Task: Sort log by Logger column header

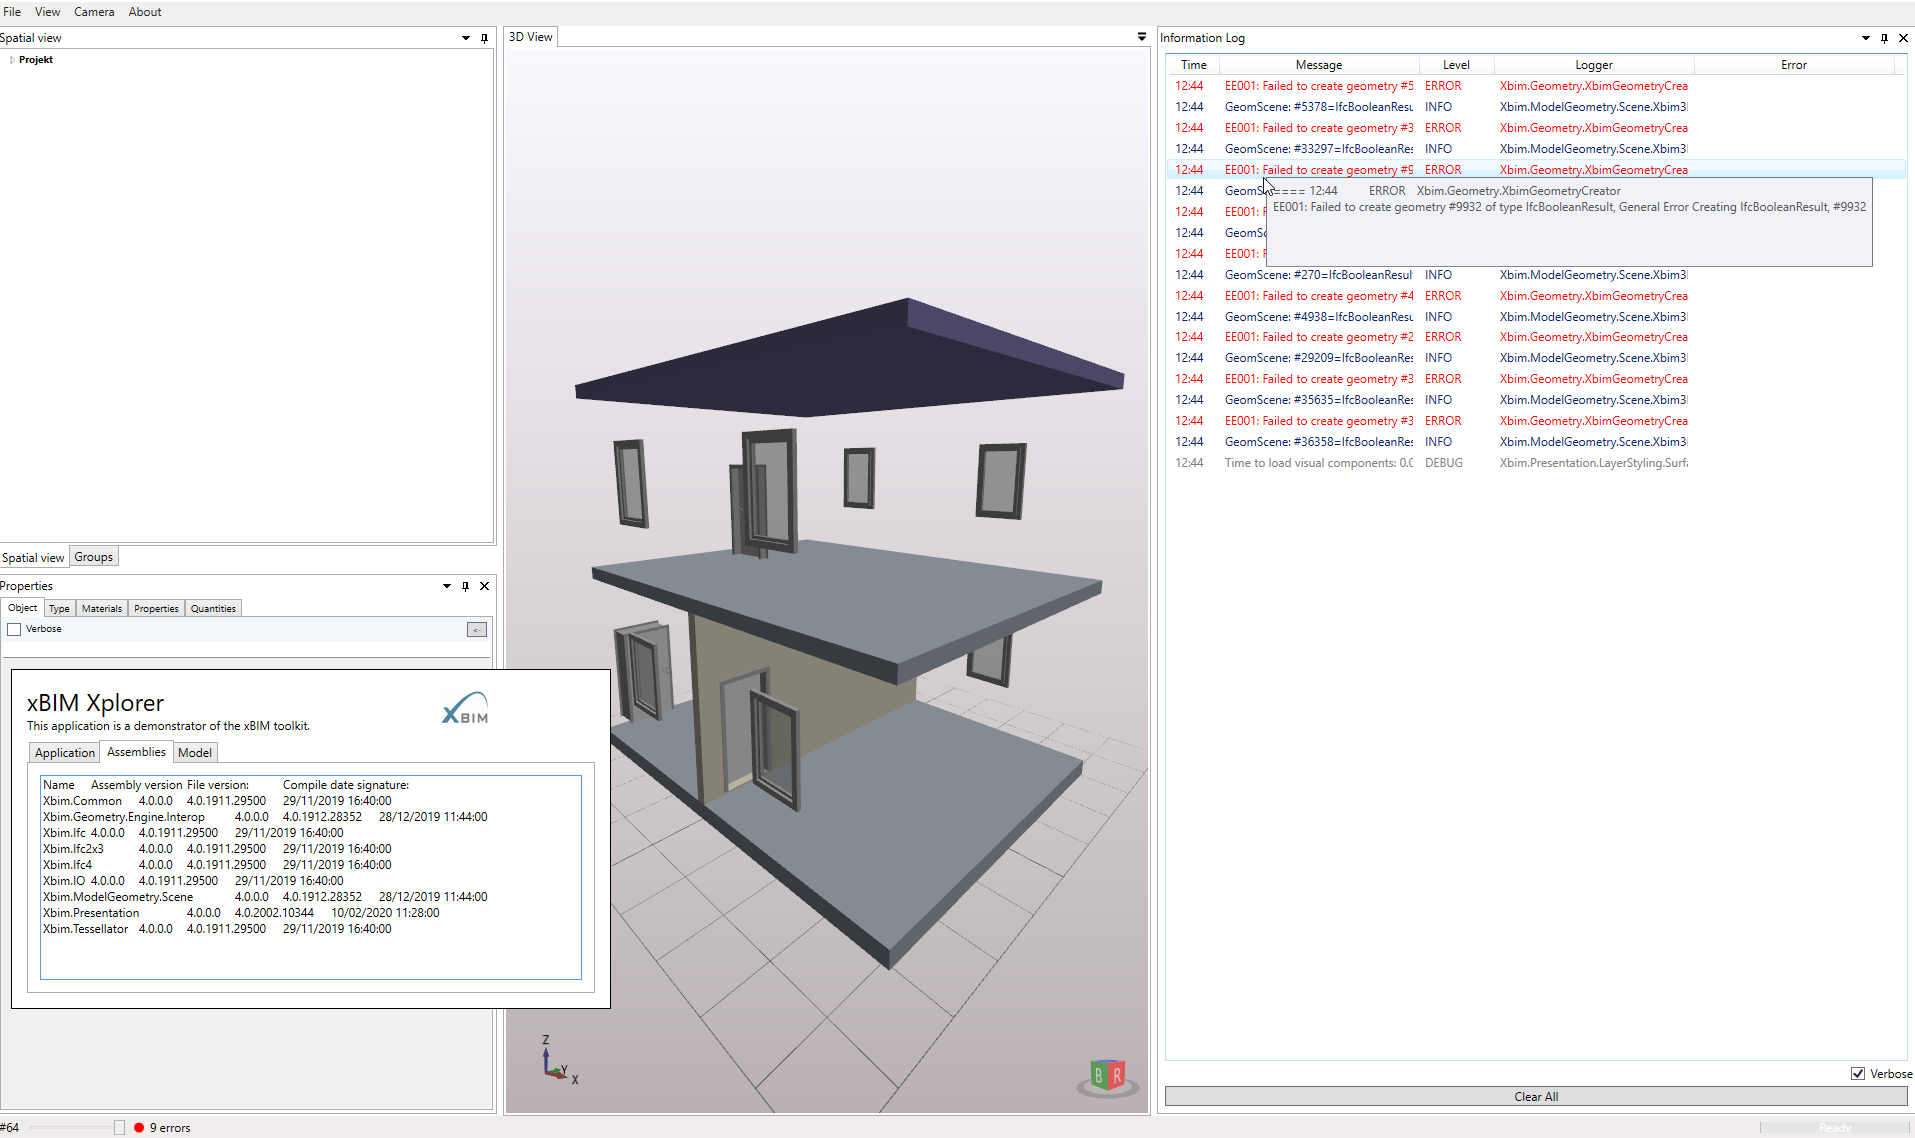Action: [1594, 65]
